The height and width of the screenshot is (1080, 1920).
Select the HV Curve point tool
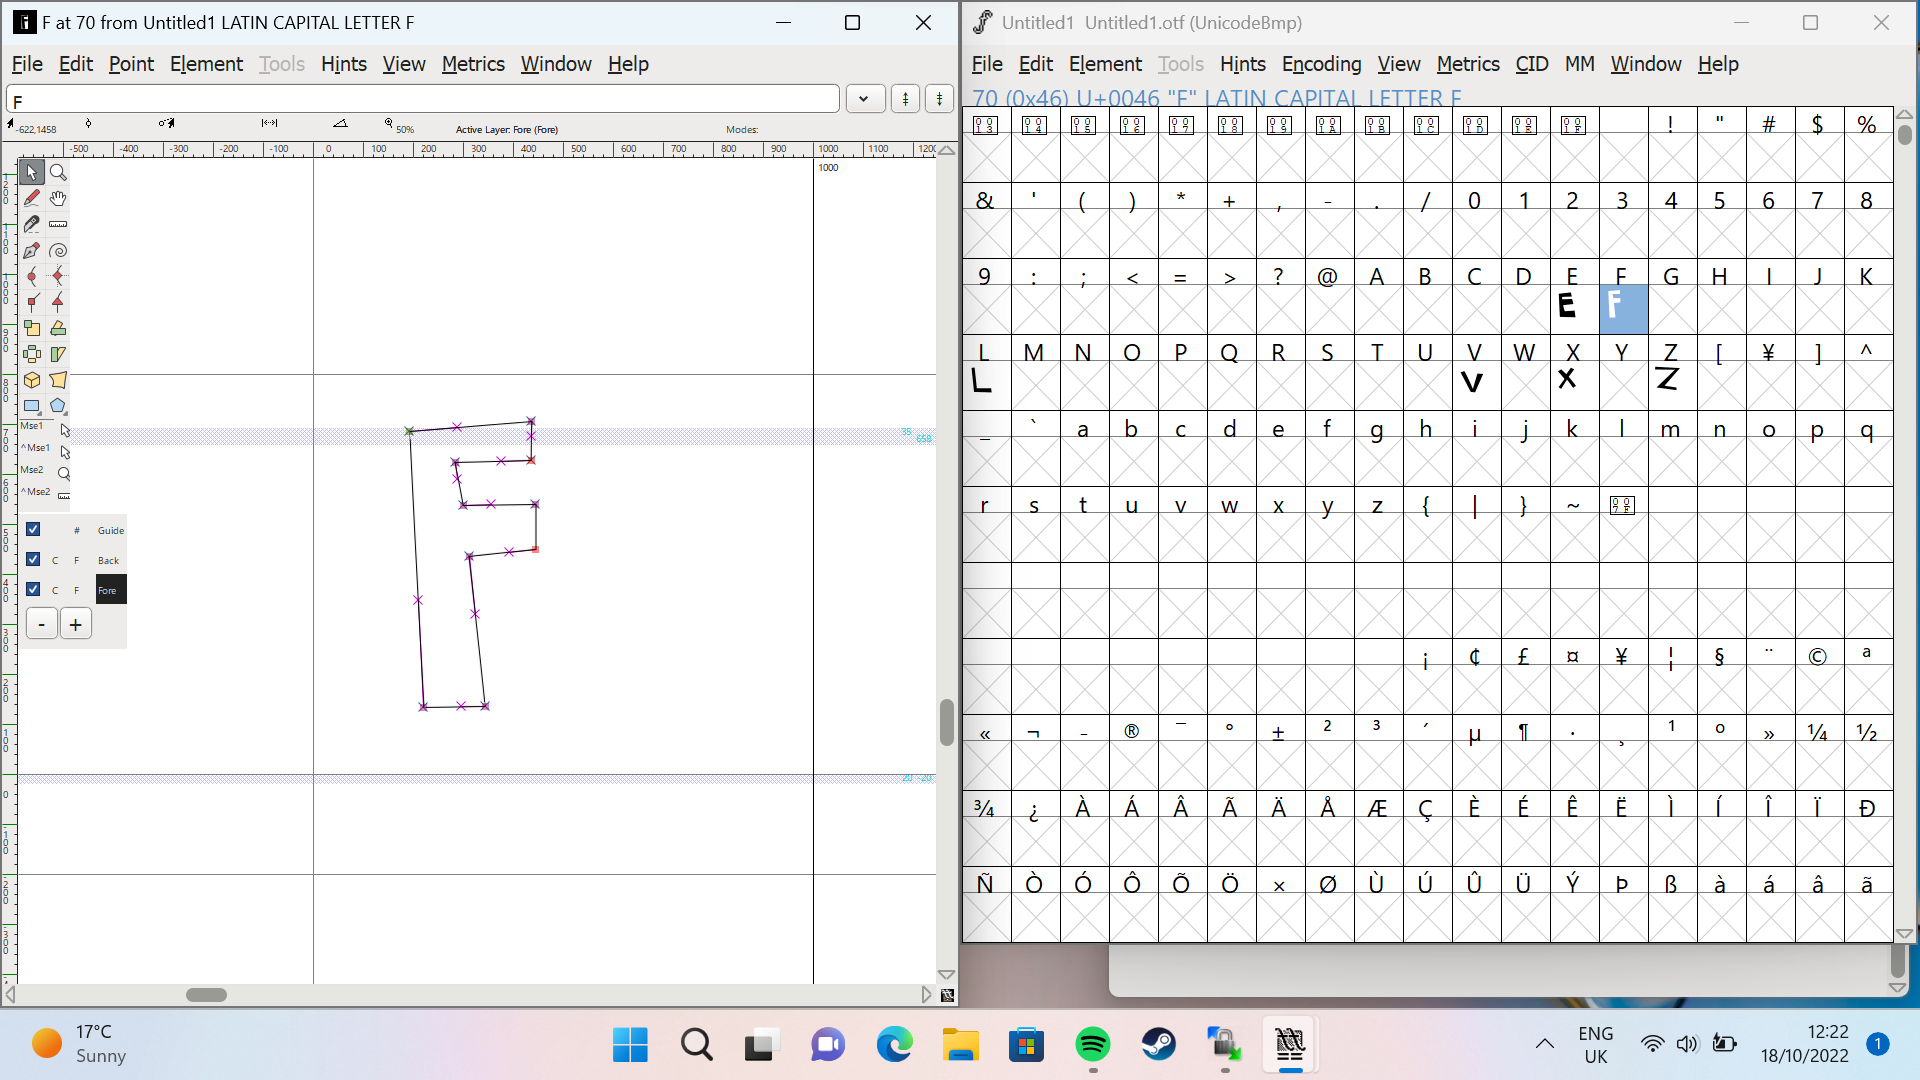pos(58,276)
